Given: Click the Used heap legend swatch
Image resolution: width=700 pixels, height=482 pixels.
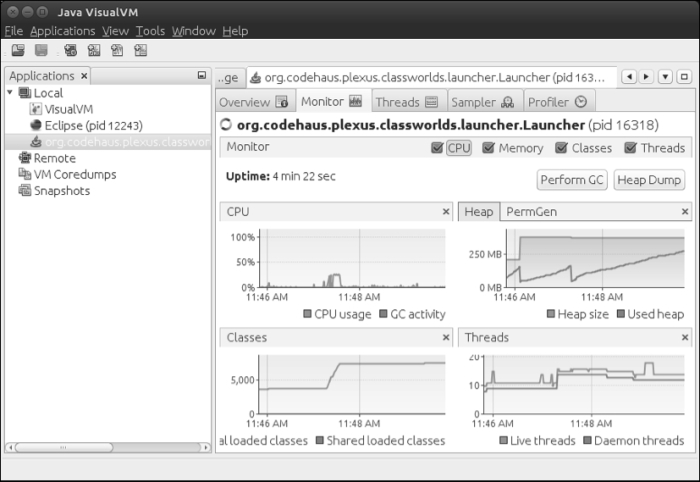Looking at the screenshot, I should [621, 314].
